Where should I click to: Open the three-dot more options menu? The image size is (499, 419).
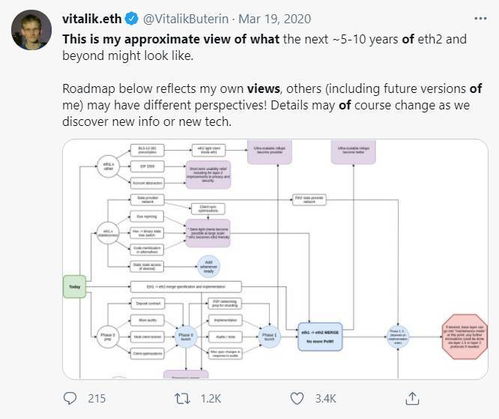point(480,19)
